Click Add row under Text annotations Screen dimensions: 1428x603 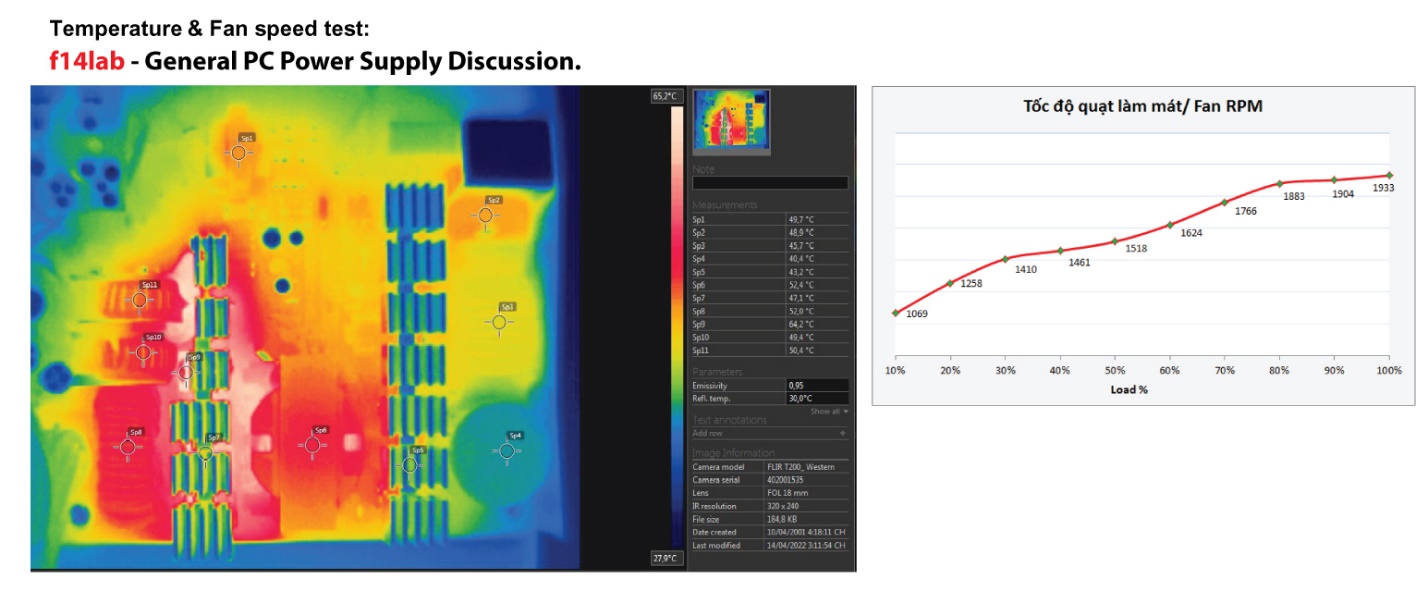click(x=708, y=434)
